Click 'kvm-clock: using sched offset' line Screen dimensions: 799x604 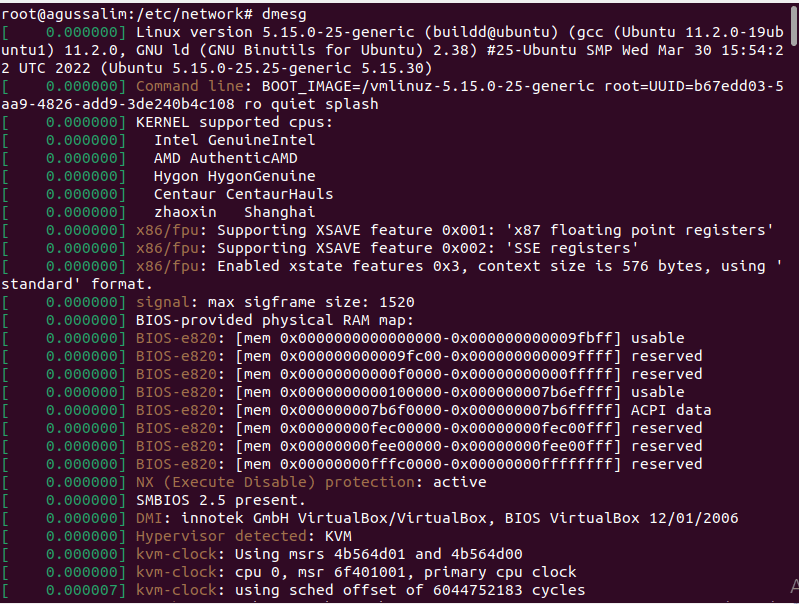(x=360, y=590)
